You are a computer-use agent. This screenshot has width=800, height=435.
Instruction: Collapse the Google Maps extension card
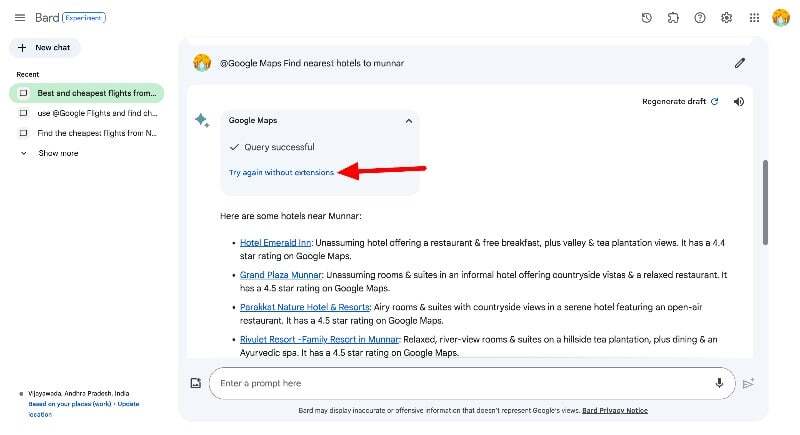(x=409, y=121)
